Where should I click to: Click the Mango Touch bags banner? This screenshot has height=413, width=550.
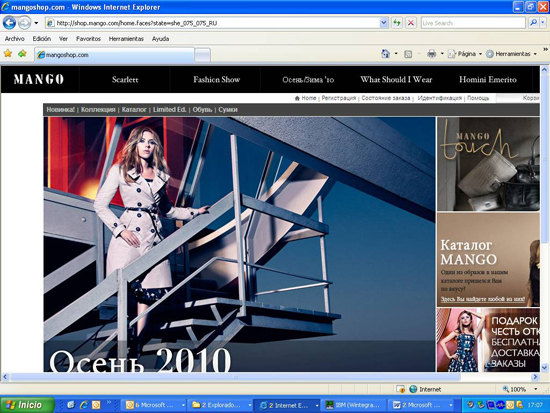click(488, 164)
